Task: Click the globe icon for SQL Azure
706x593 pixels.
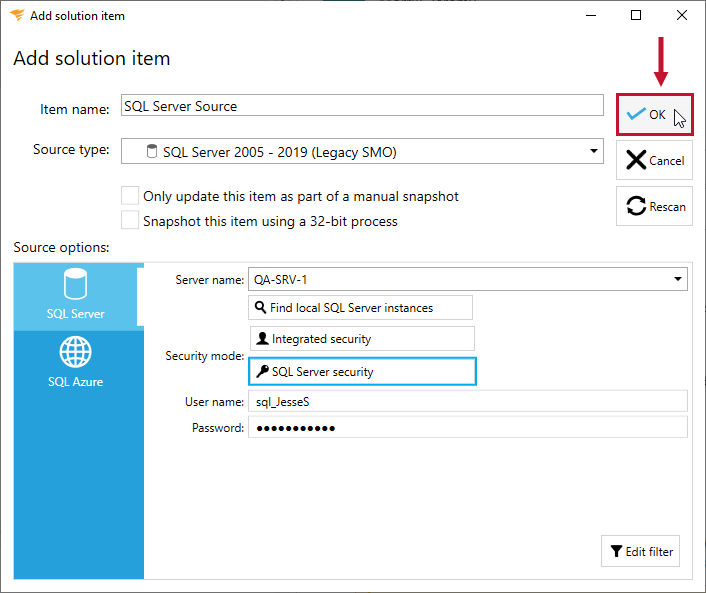Action: coord(75,352)
